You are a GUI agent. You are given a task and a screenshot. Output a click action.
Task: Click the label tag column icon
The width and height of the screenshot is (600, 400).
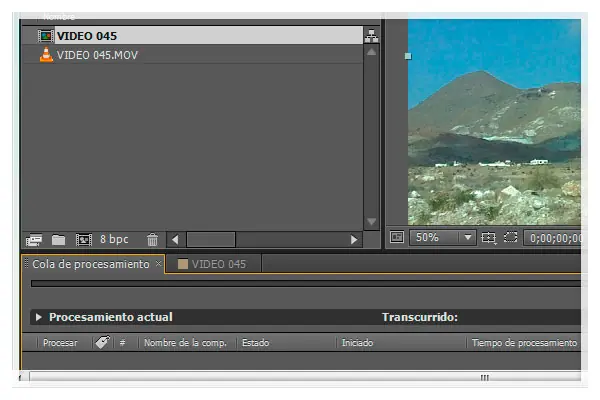[x=102, y=342]
